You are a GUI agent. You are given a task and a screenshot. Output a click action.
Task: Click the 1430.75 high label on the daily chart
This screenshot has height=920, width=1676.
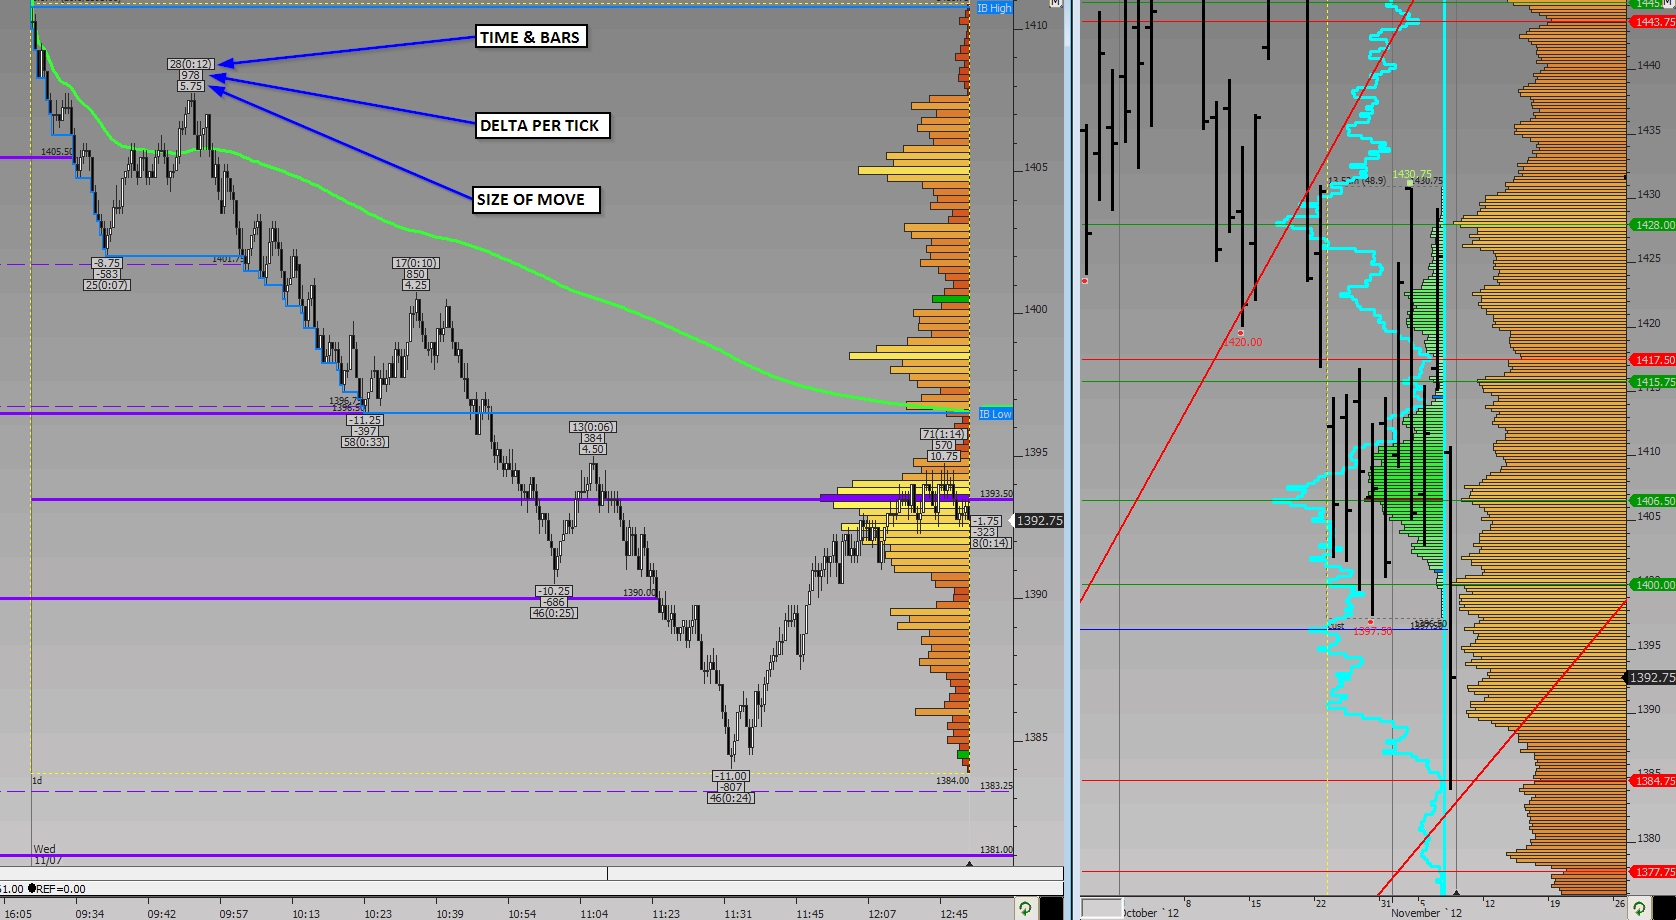tap(1412, 174)
